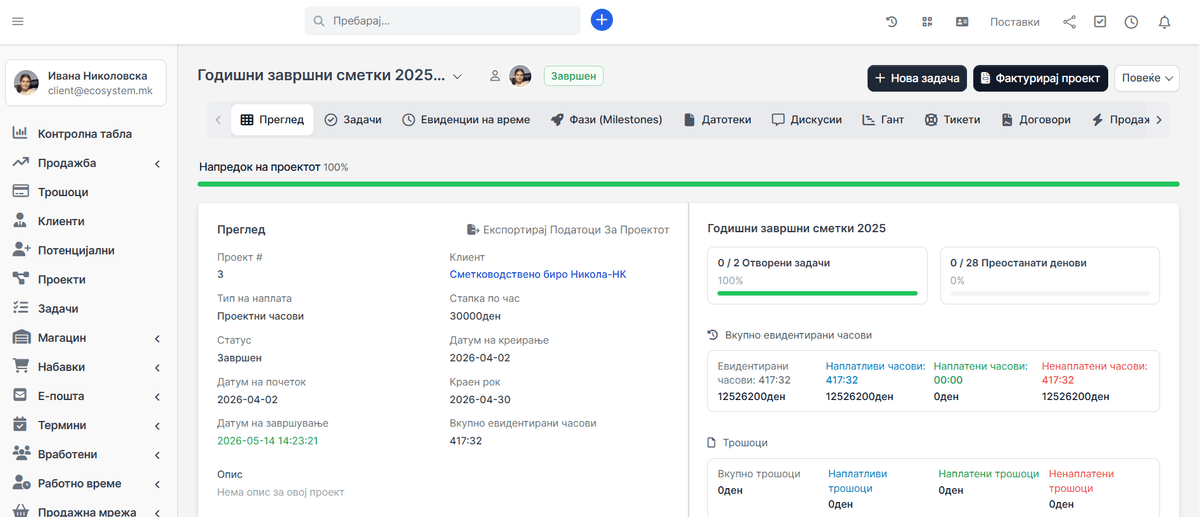Viewport: 1200px width, 517px height.
Task: Open the Повеќе dropdown
Action: tap(1147, 78)
